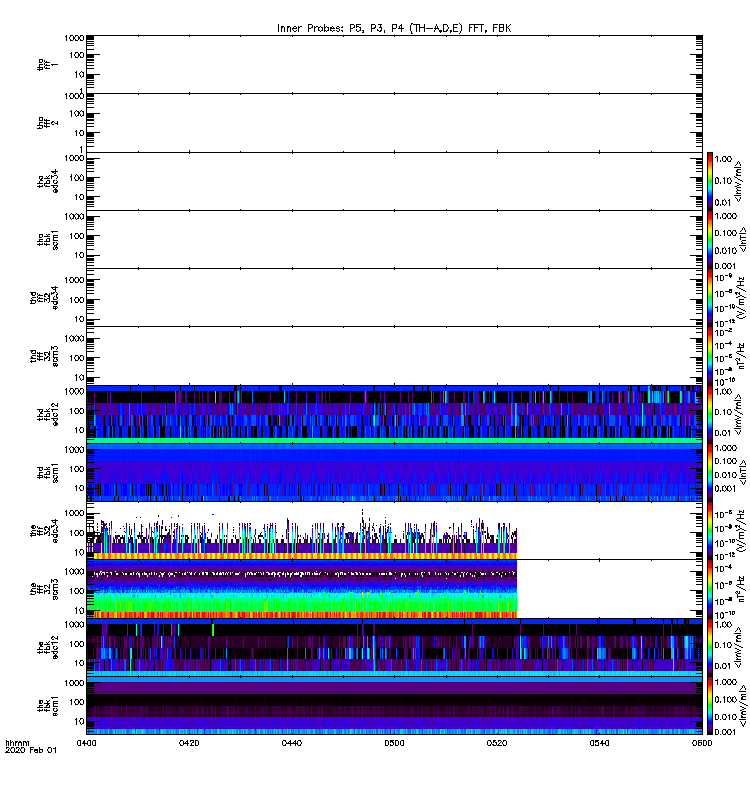Click the 'tha fff 1' panel label
750x800 pixels.
tap(47, 64)
